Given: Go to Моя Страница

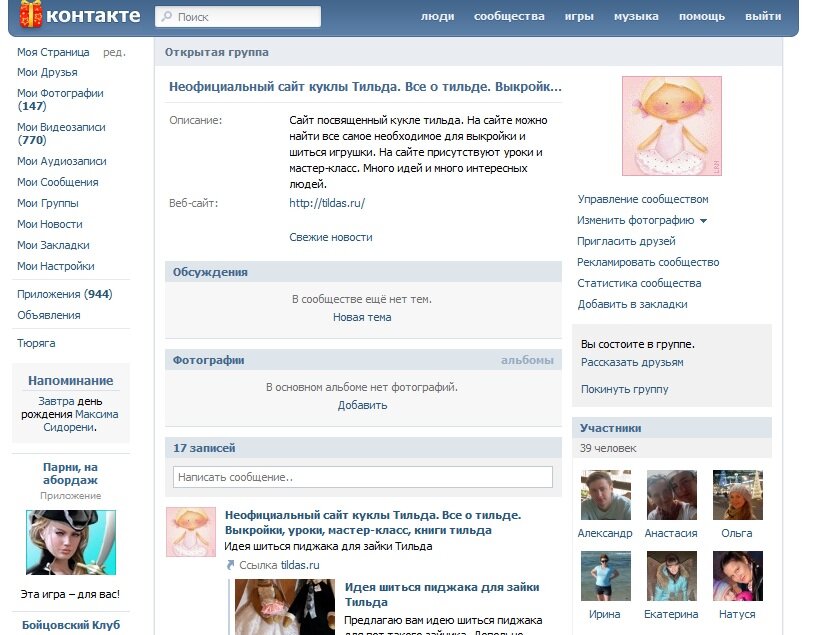Looking at the screenshot, I should (x=53, y=52).
